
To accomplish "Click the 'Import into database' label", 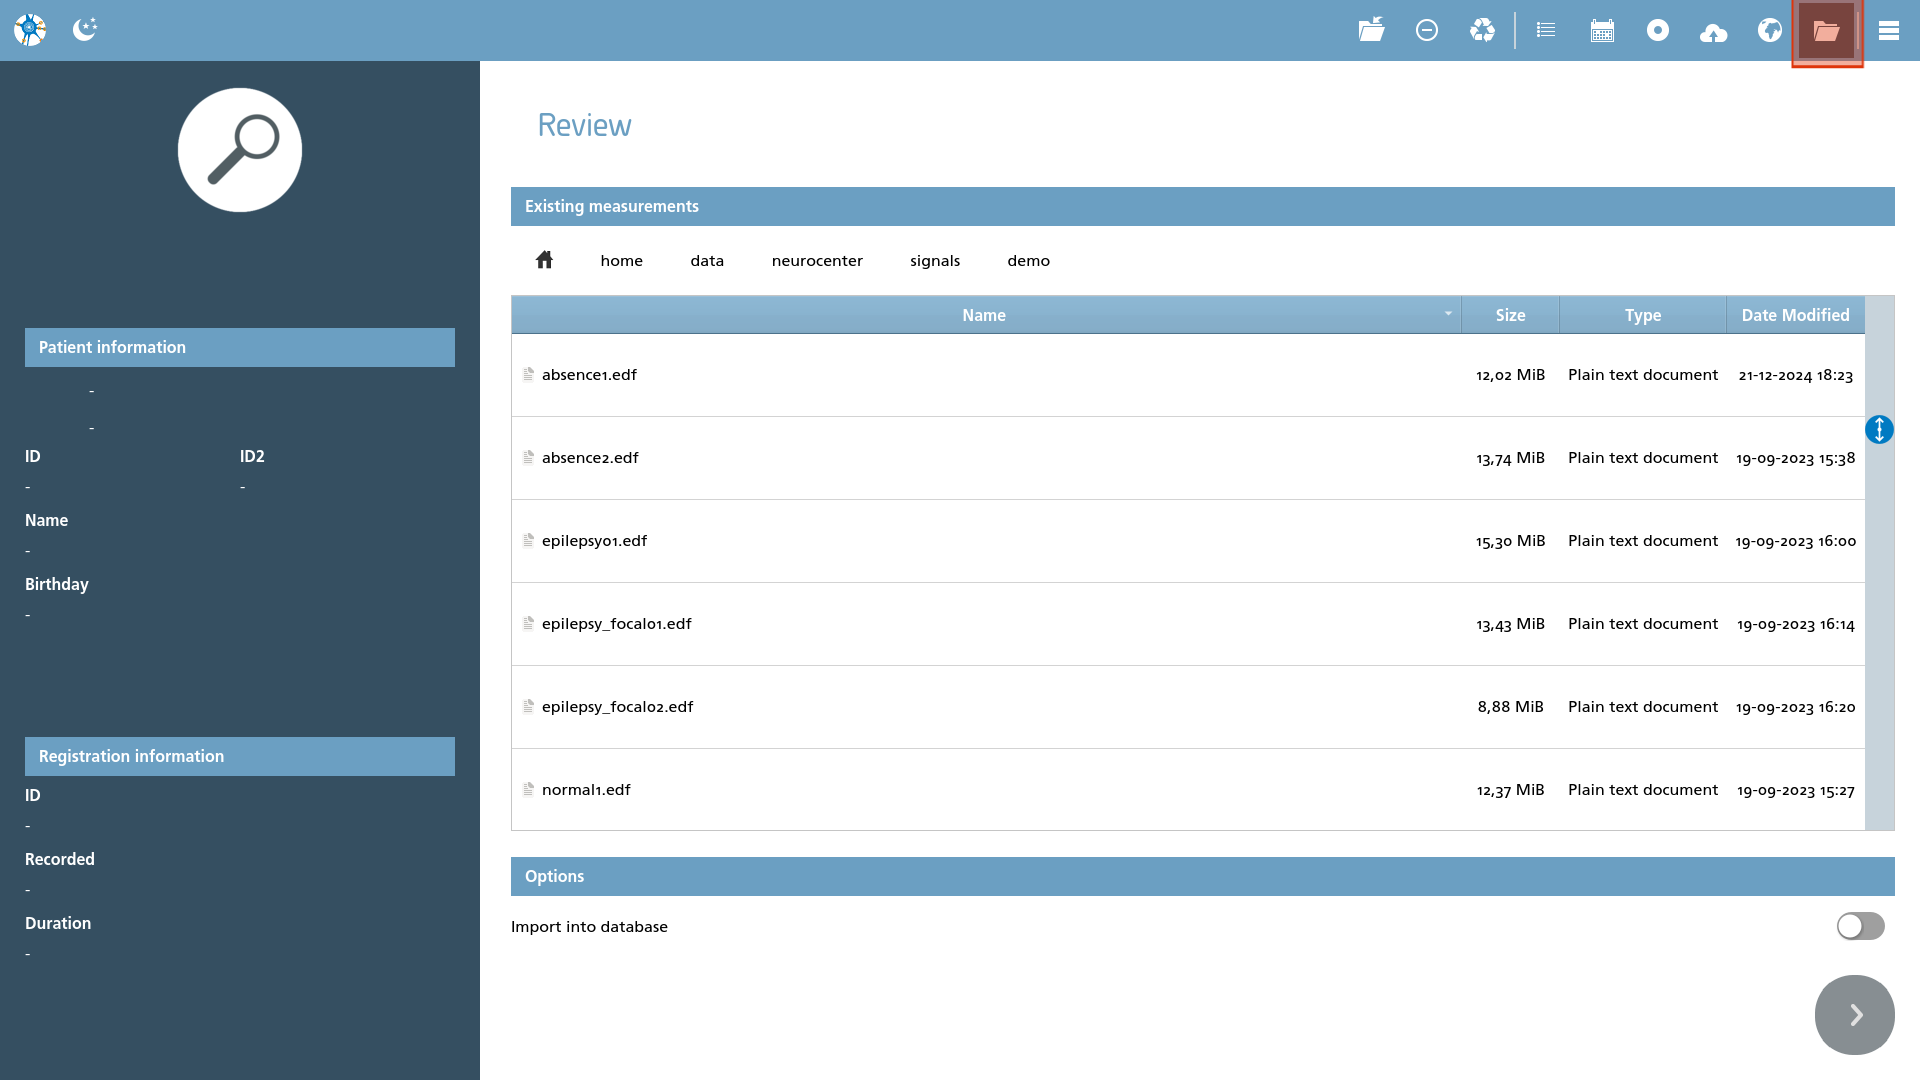I will (x=589, y=927).
